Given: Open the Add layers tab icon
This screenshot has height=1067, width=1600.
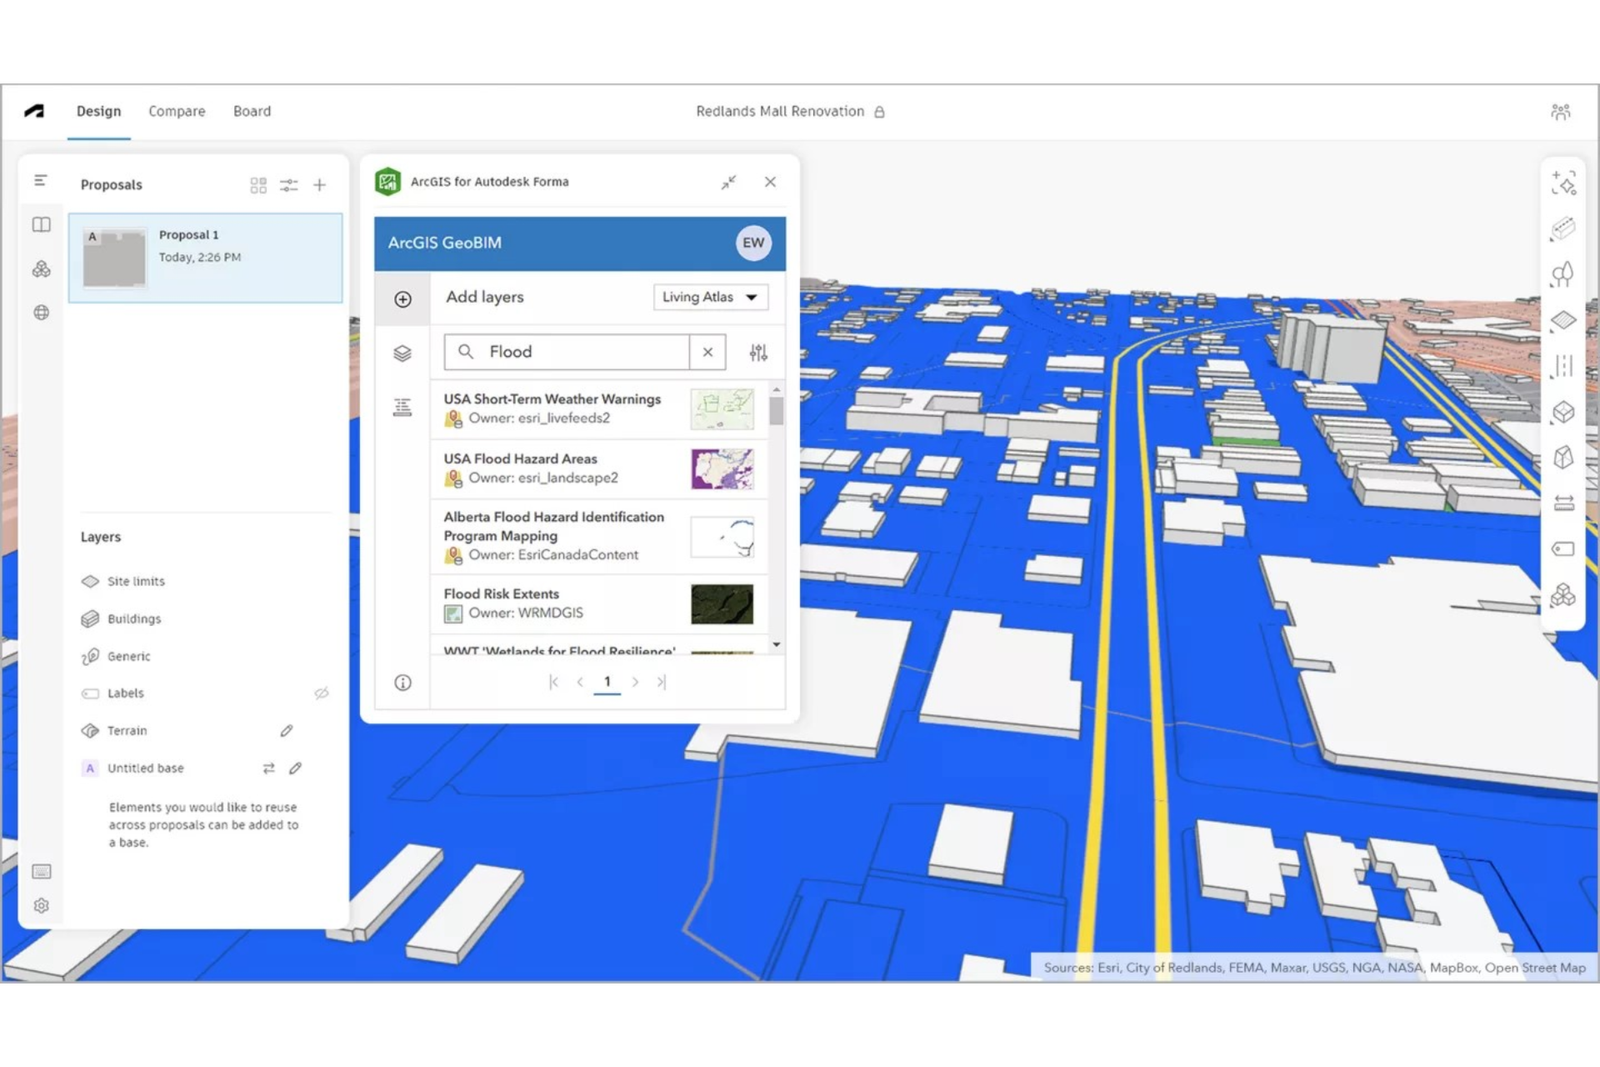Looking at the screenshot, I should click(x=403, y=299).
